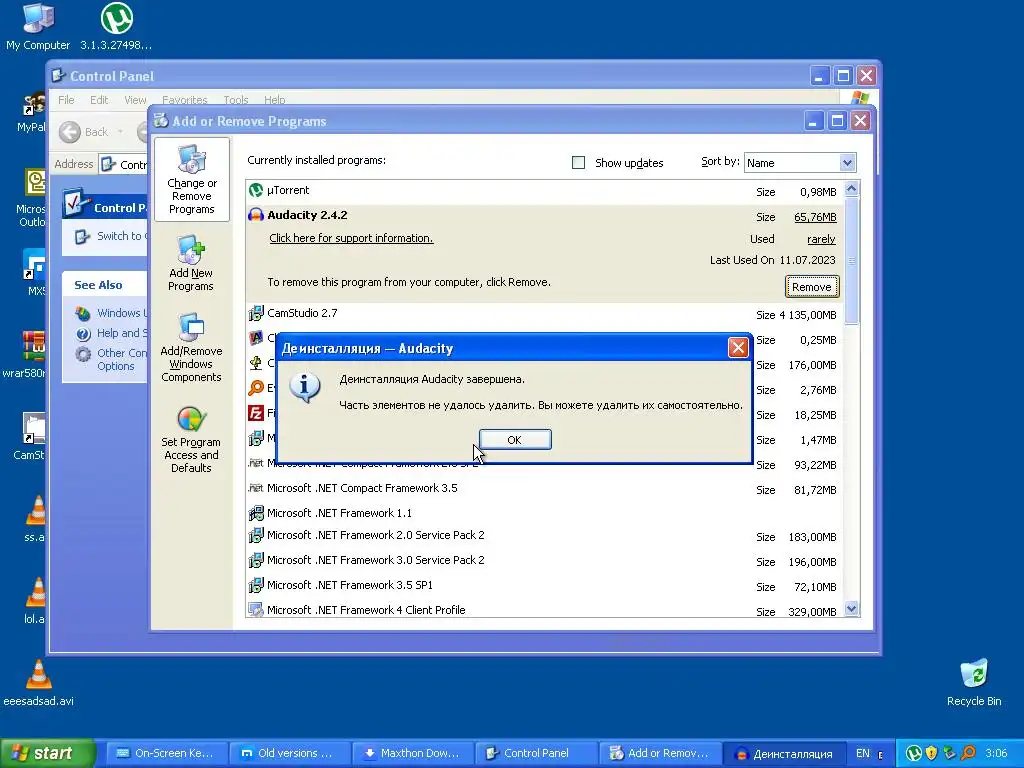Open the Recycle Bin desktop icon
The width and height of the screenshot is (1024, 768).
[974, 684]
